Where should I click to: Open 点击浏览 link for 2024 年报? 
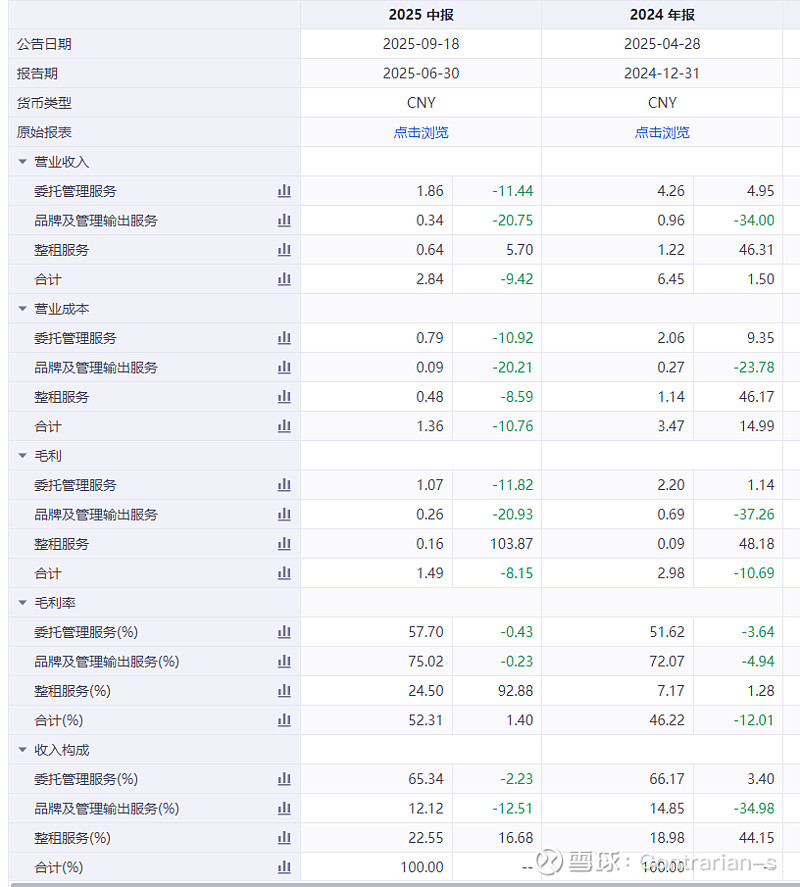click(662, 132)
